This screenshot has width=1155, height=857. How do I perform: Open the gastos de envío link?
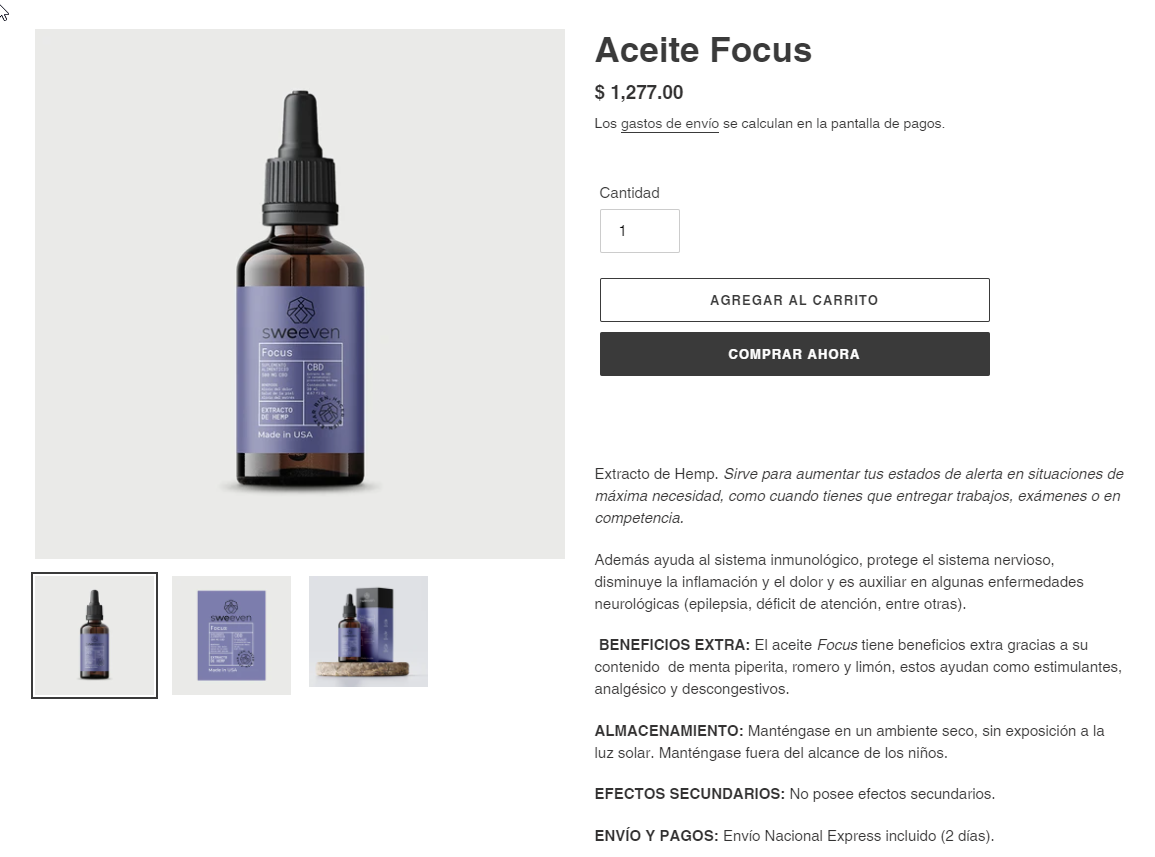[670, 124]
